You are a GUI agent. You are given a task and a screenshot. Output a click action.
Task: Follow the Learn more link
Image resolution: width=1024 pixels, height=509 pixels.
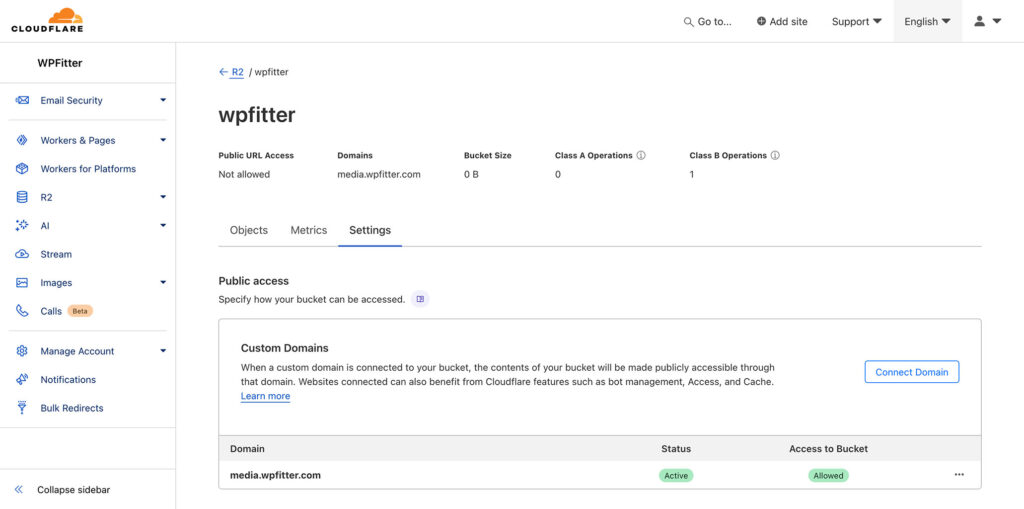click(265, 396)
